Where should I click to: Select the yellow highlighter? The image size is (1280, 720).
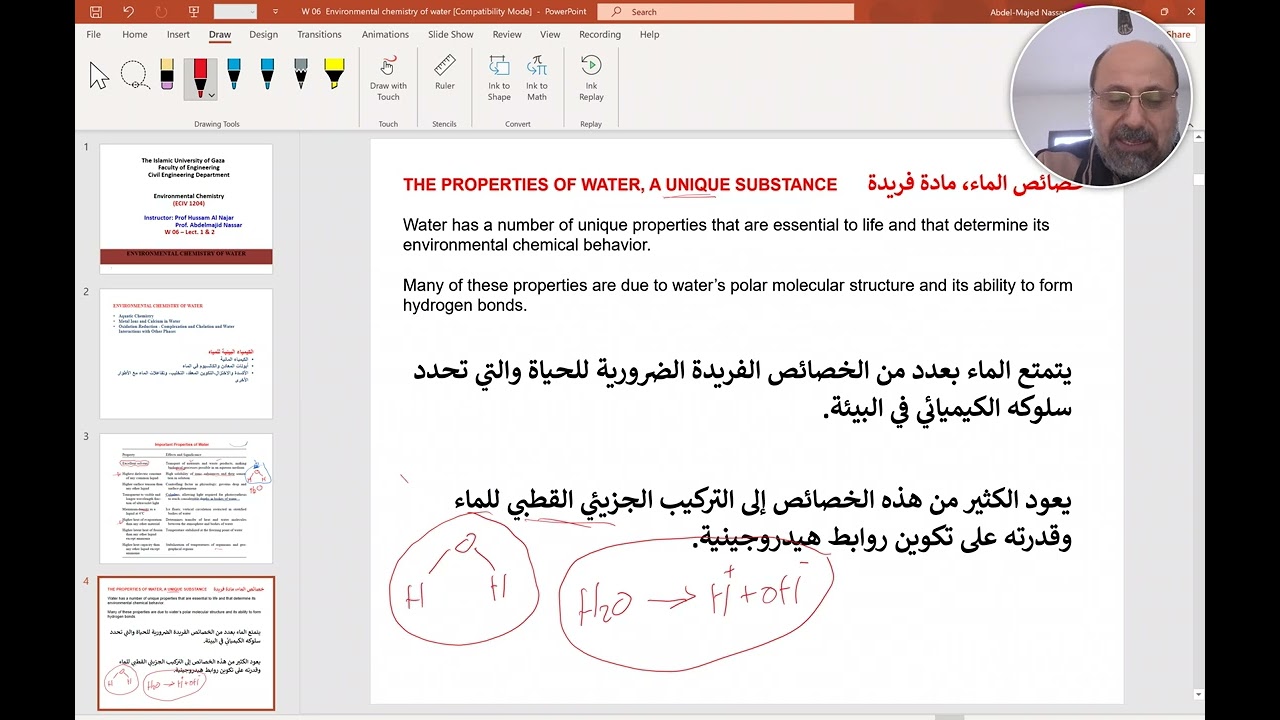[334, 76]
